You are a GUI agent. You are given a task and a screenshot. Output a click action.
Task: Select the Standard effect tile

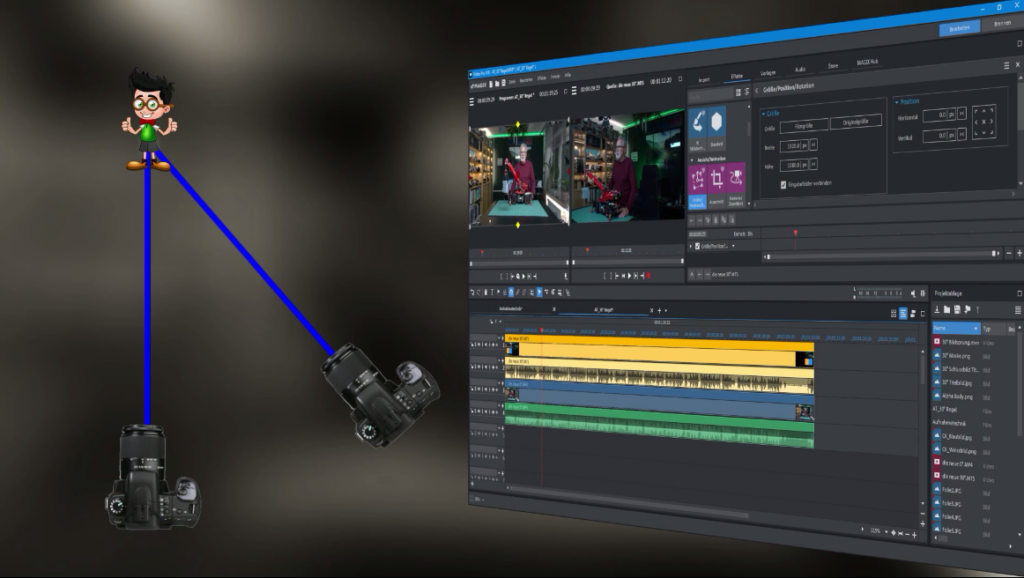coord(716,128)
